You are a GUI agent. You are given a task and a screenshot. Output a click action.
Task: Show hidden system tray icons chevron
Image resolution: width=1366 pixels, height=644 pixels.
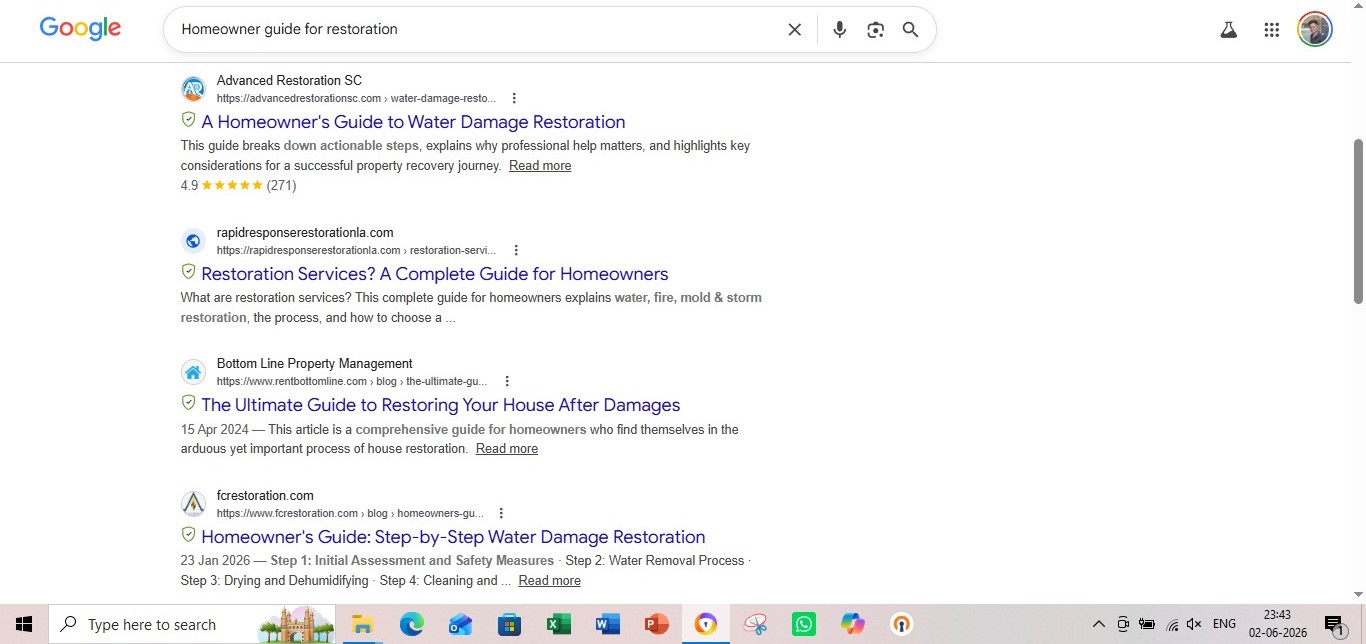(x=1098, y=624)
